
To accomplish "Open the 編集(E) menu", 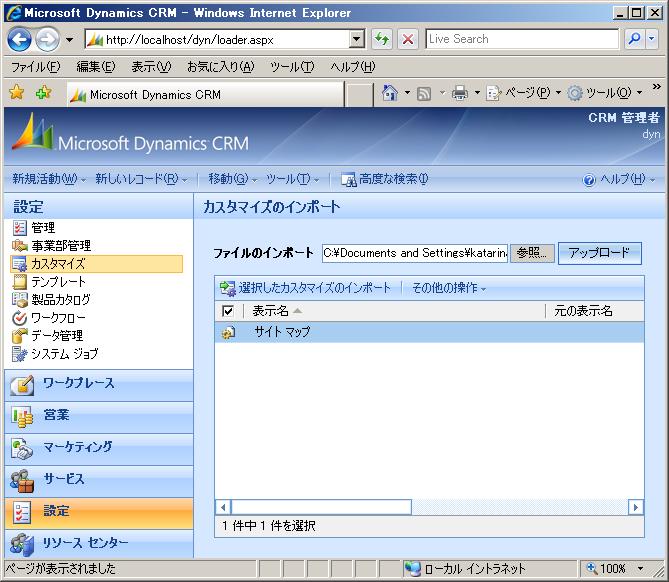I will [96, 67].
